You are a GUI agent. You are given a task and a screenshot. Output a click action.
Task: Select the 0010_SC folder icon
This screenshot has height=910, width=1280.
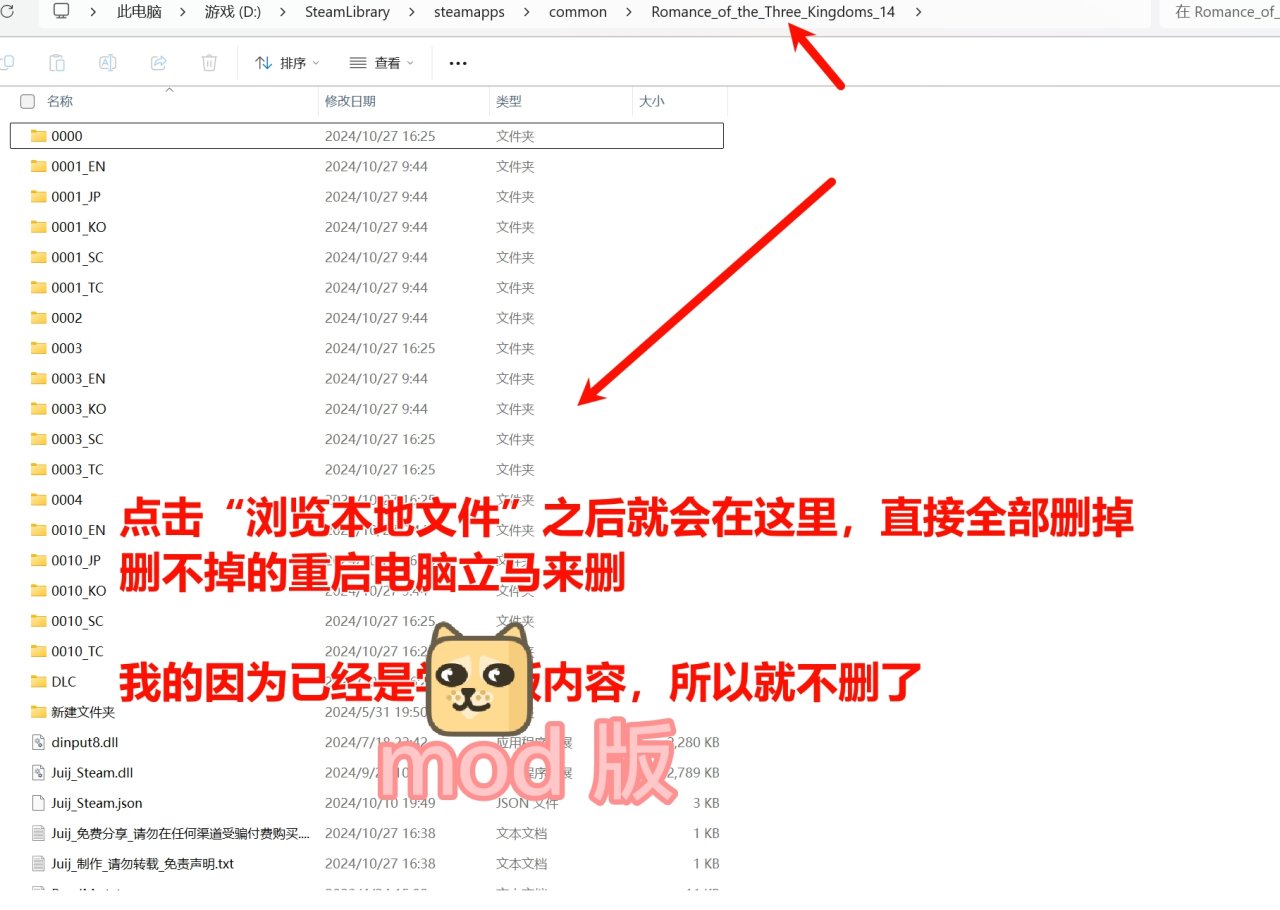(38, 621)
